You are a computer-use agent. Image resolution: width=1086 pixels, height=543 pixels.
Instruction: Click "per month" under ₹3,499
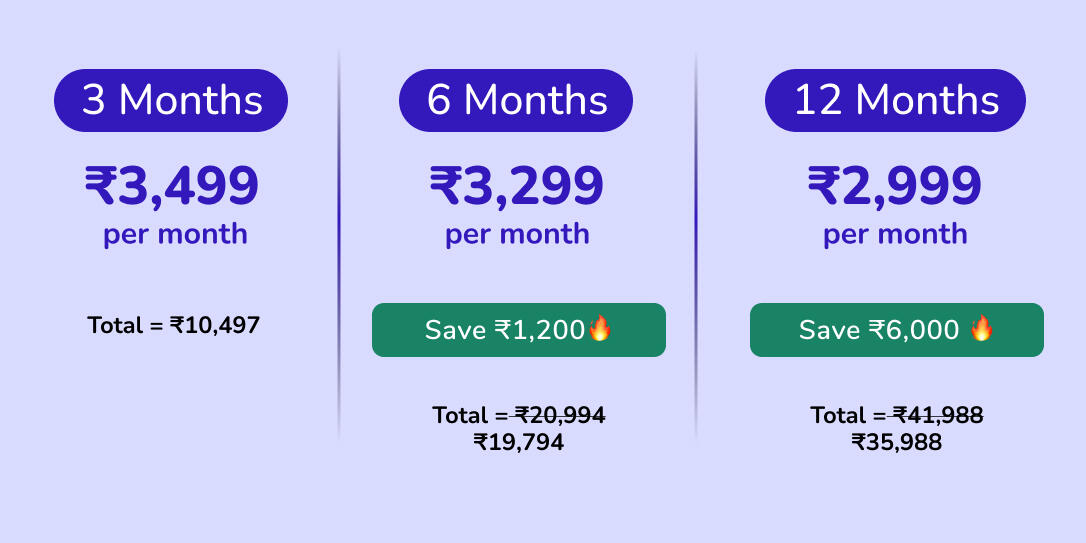(175, 234)
